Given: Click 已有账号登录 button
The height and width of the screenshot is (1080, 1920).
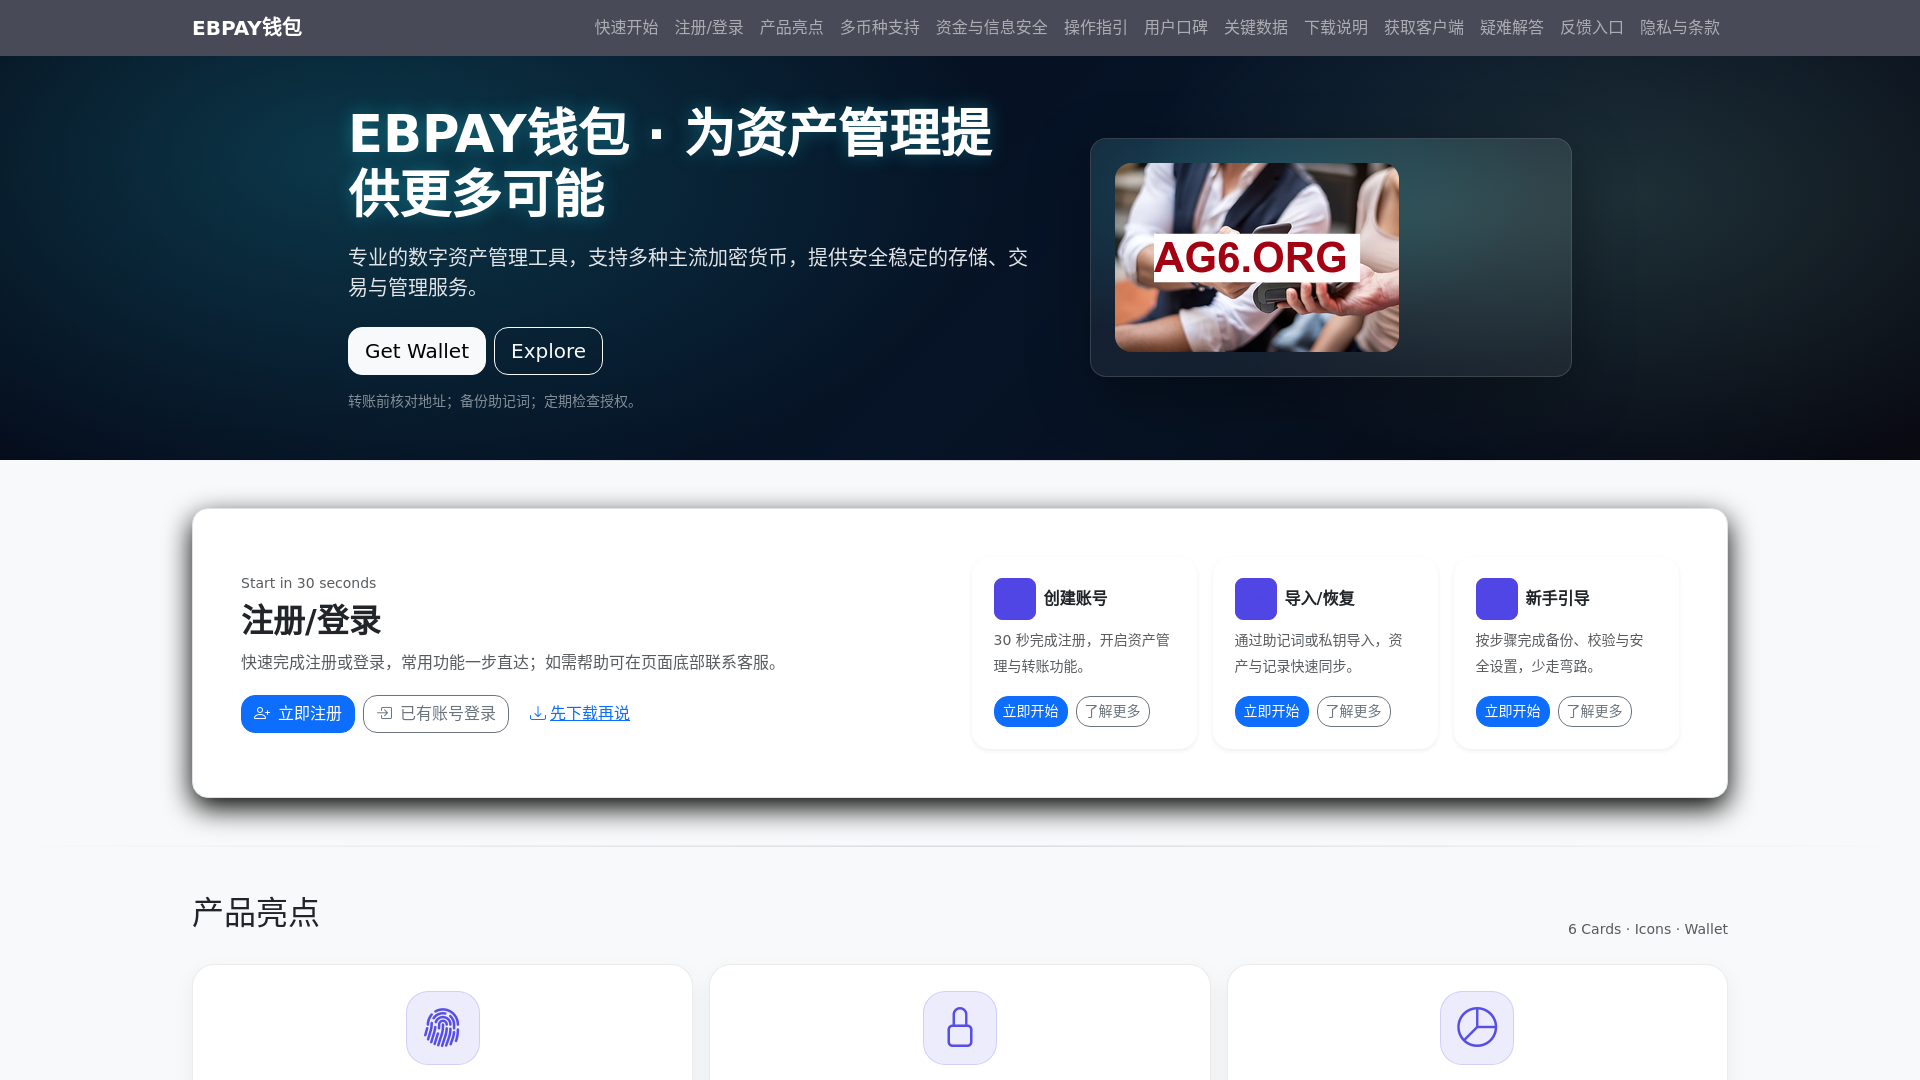Looking at the screenshot, I should point(436,714).
